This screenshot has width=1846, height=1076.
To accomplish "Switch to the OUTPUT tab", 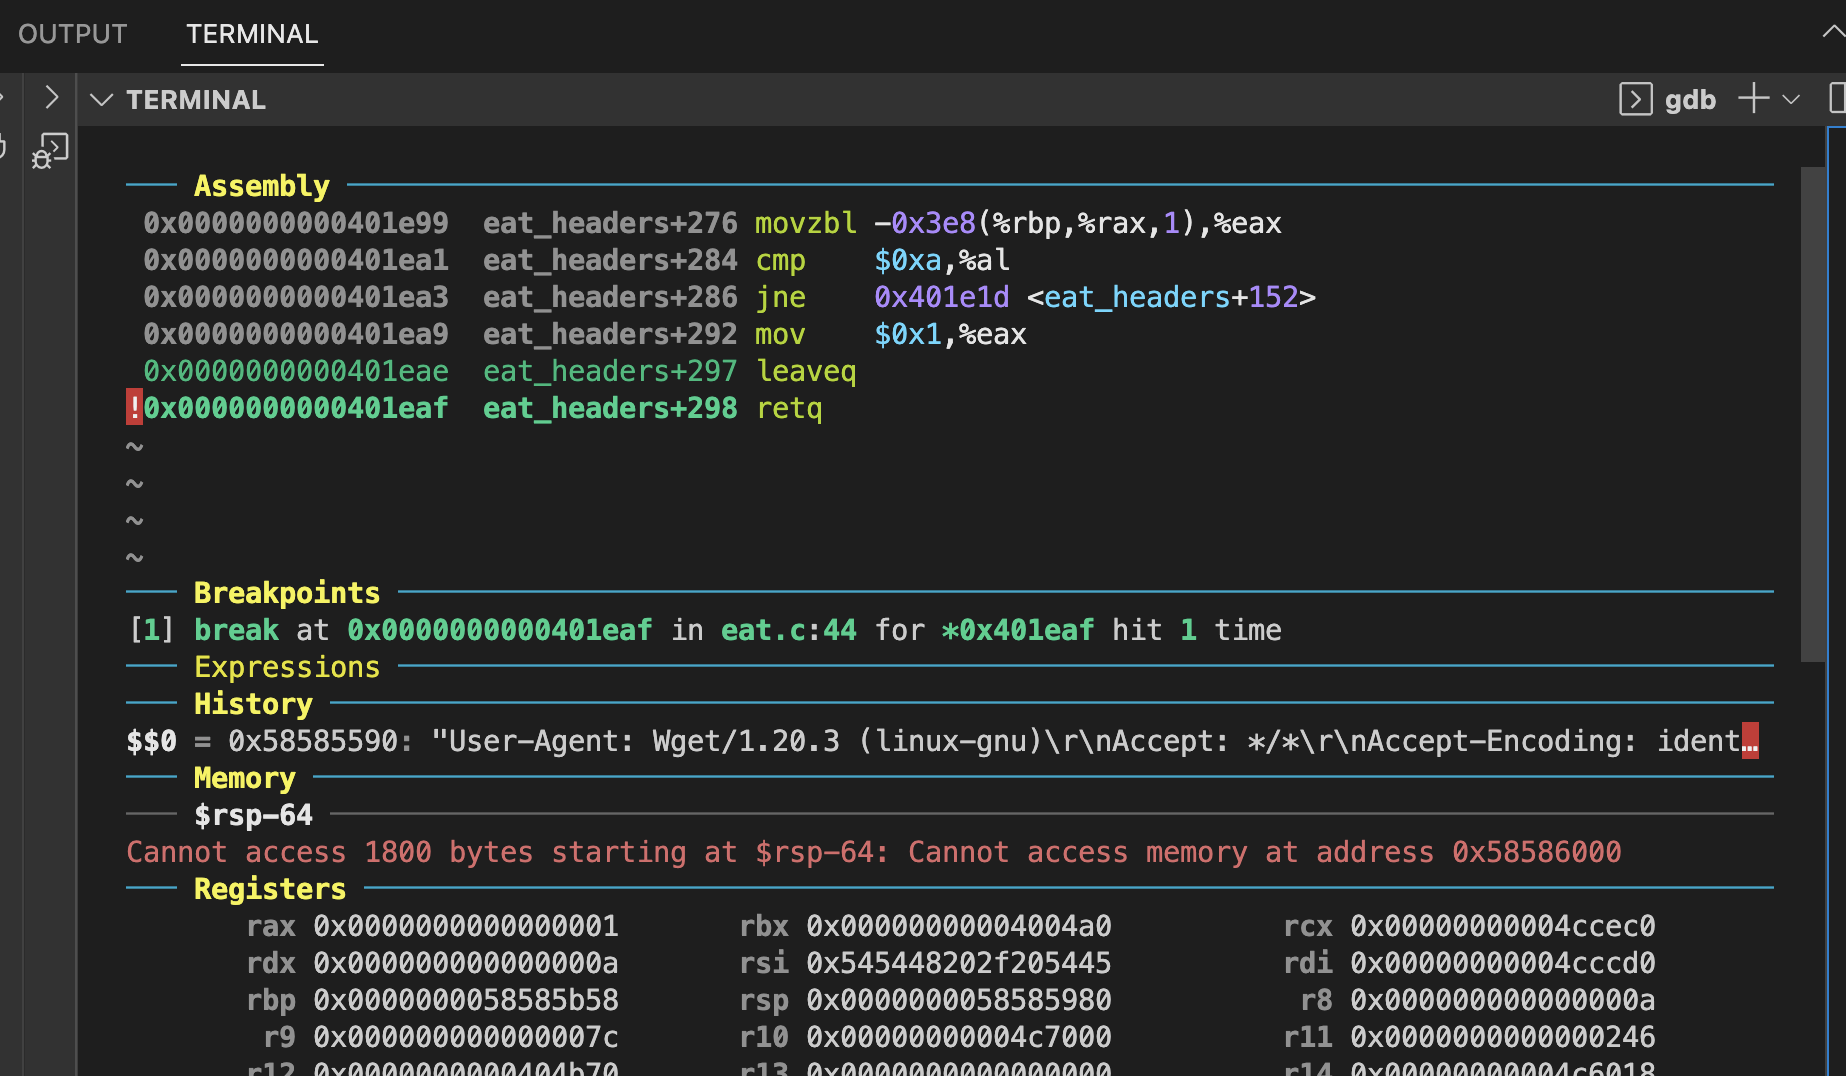I will point(72,34).
